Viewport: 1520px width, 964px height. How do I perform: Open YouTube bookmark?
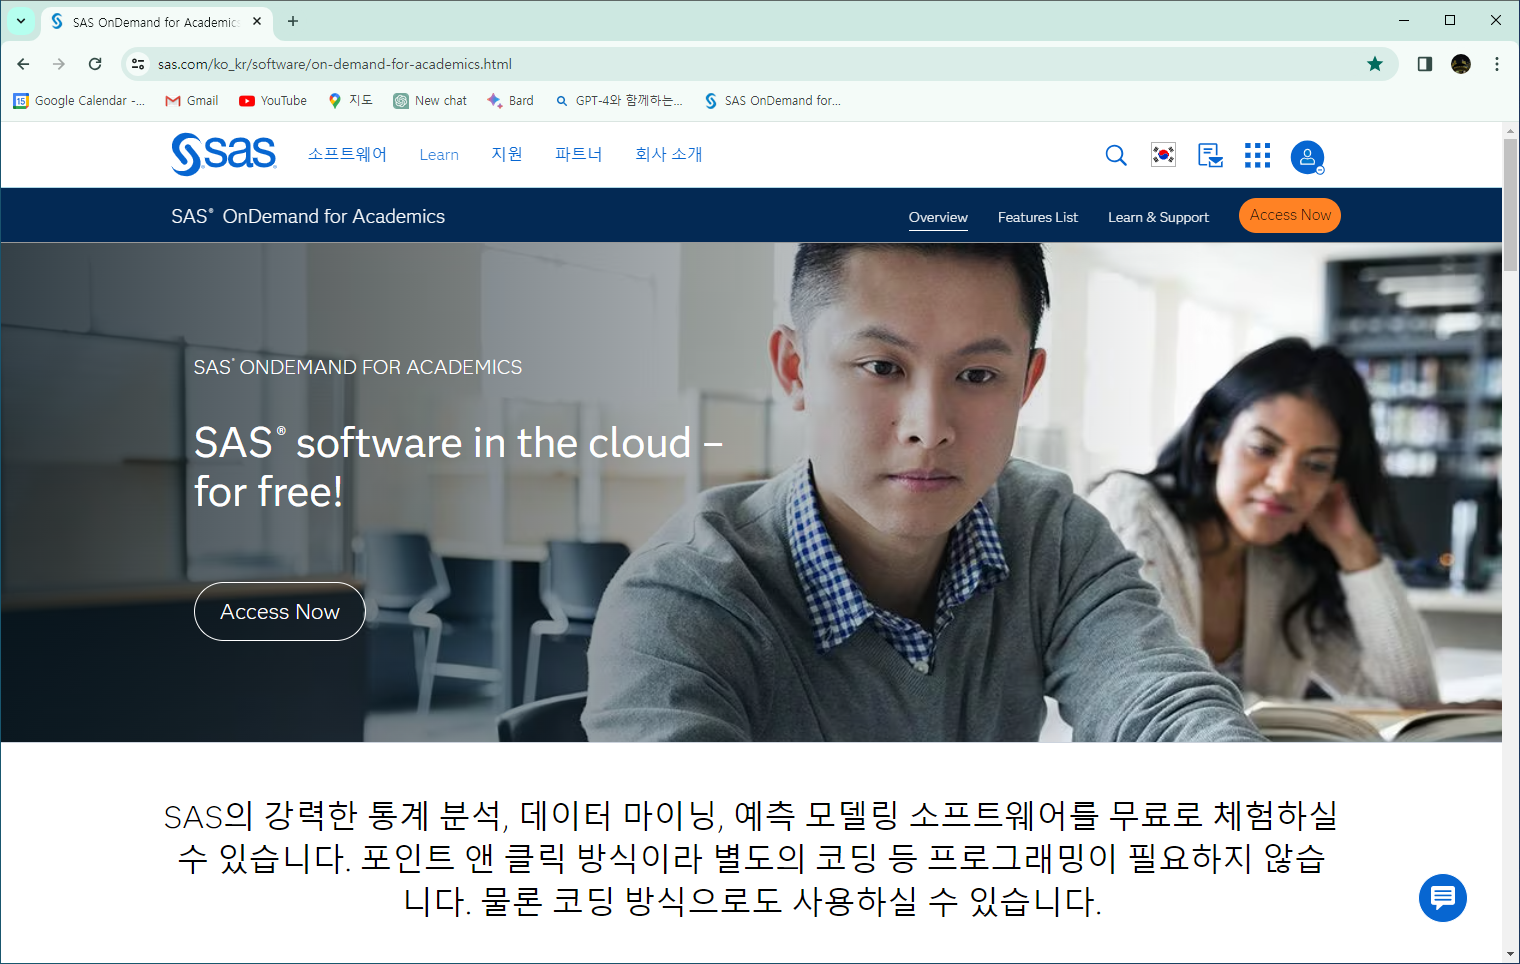273,101
